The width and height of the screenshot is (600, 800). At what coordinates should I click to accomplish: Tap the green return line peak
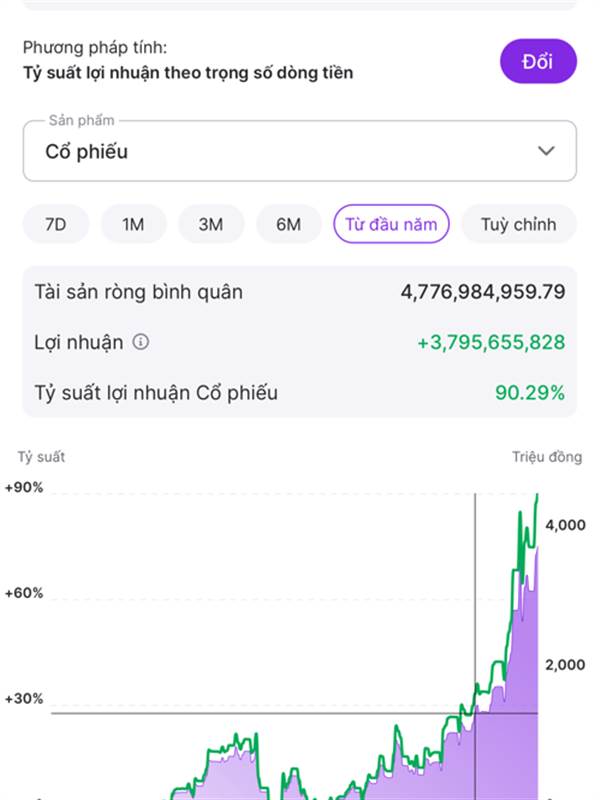pyautogui.click(x=537, y=497)
